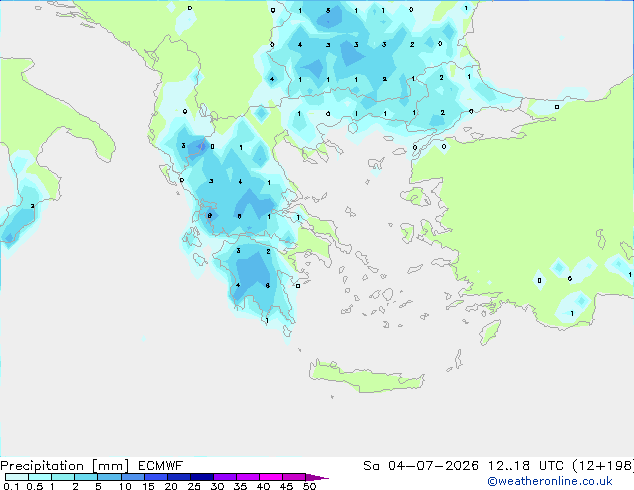
Task: Click the '0.5' legend scale label
Action: [x=35, y=486]
